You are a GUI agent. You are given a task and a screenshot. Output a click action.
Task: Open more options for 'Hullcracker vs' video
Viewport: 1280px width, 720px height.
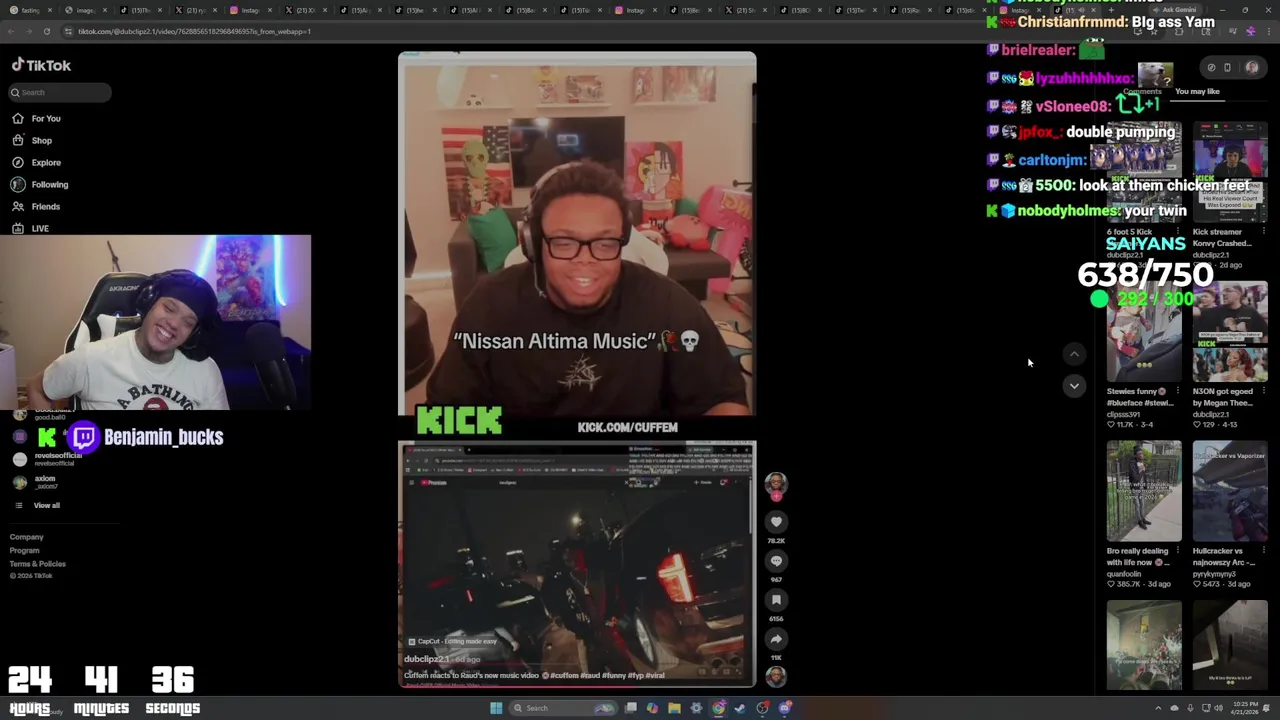click(1263, 551)
